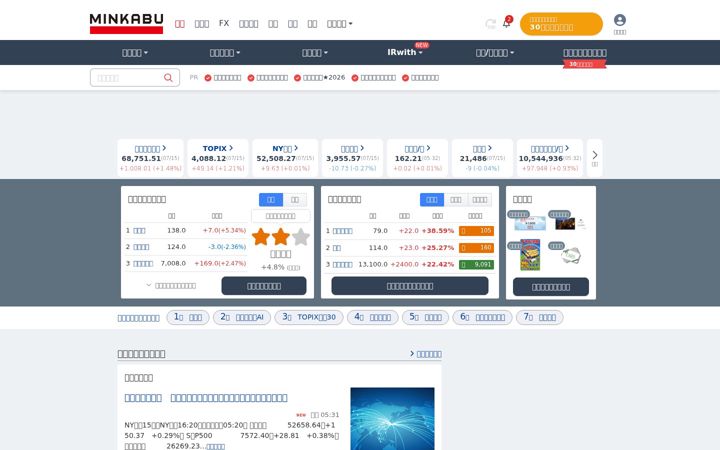Click the dark button below the star rating
This screenshot has width=720, height=450.
(x=264, y=286)
